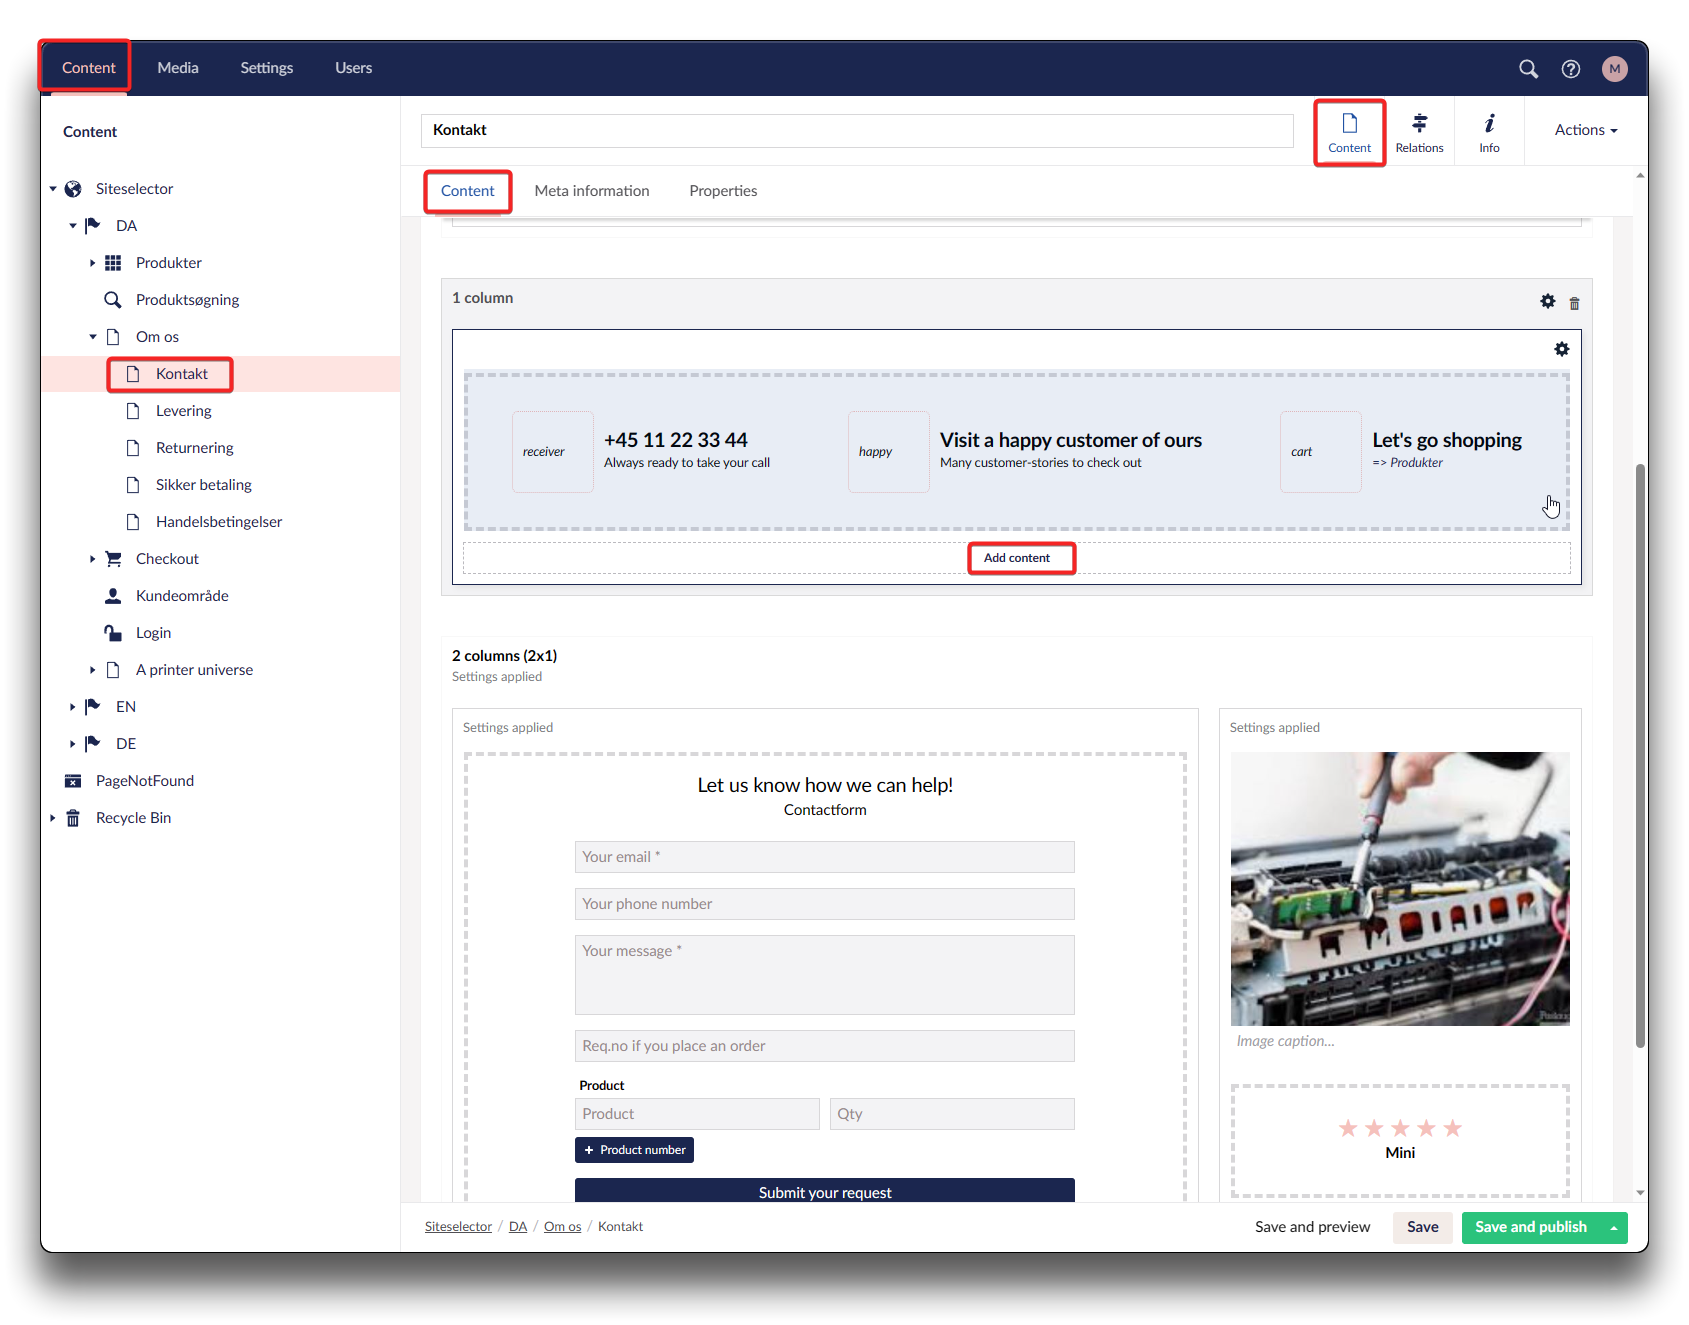Delete the 1 column row with trash icon
The height and width of the screenshot is (1325, 1689).
pyautogui.click(x=1574, y=303)
